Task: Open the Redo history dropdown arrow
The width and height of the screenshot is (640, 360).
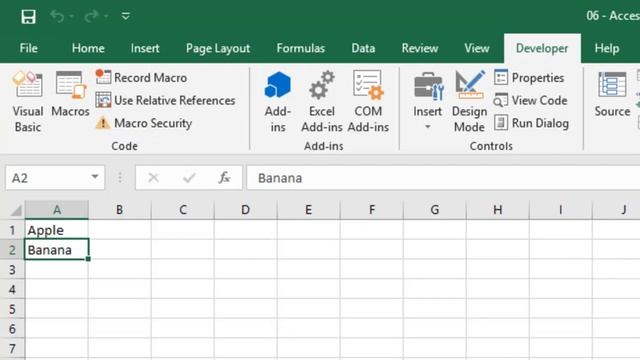Action: pyautogui.click(x=106, y=16)
